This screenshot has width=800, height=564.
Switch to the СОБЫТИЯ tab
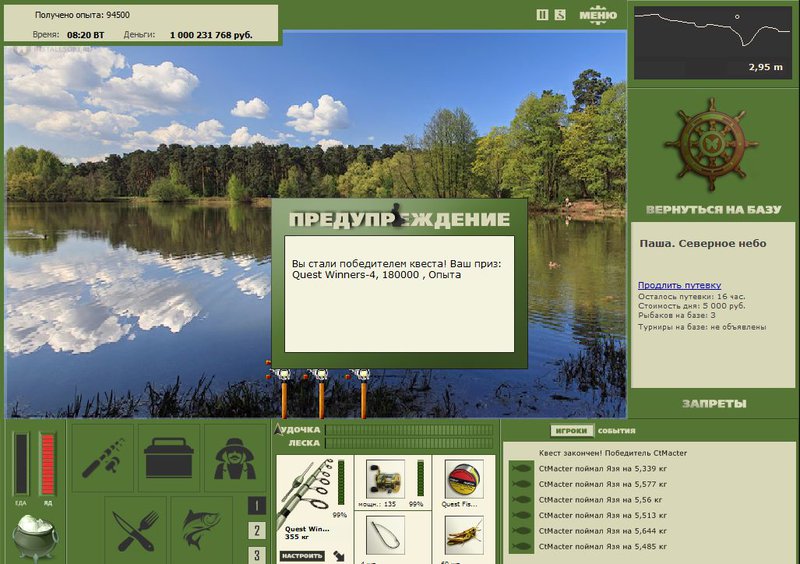(x=616, y=431)
